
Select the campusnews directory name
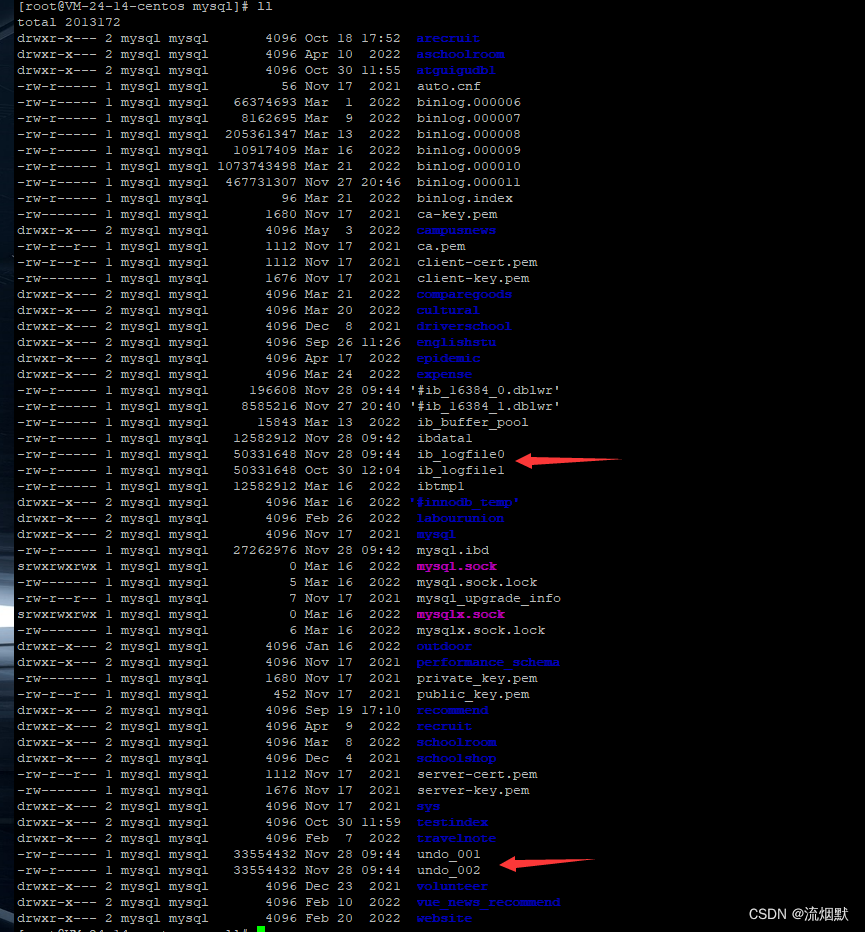(456, 231)
